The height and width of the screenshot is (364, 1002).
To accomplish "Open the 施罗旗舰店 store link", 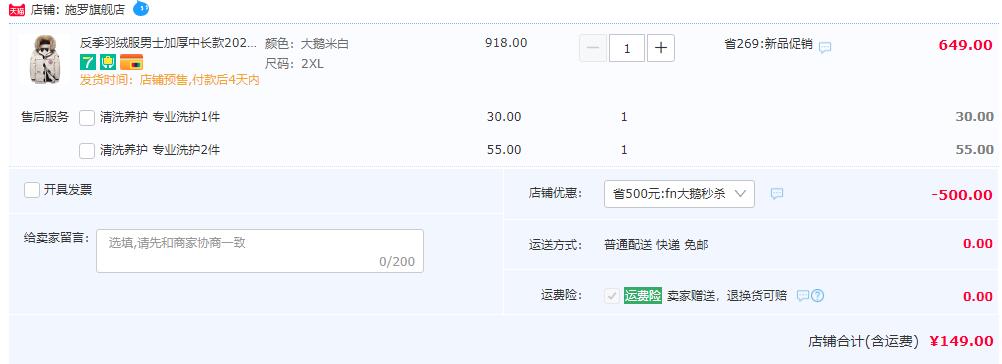I will click(x=95, y=10).
